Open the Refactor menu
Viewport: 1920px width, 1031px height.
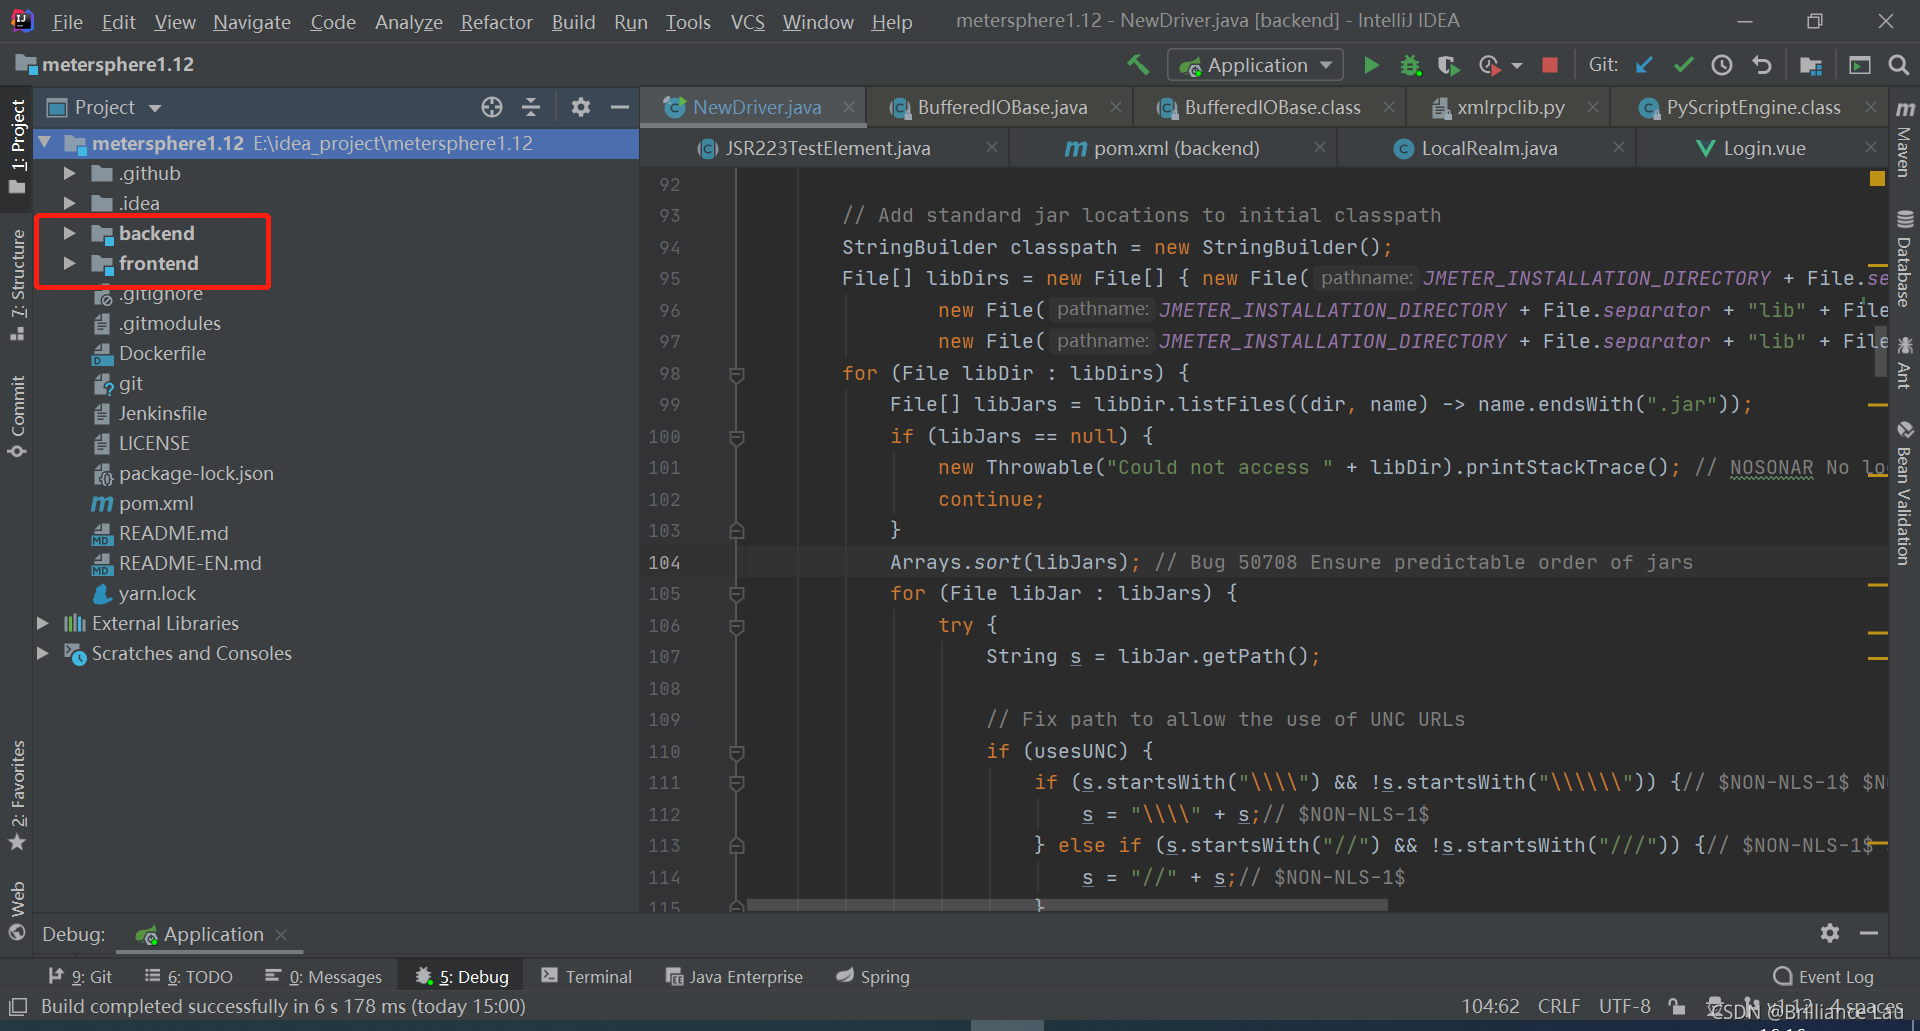(x=496, y=21)
